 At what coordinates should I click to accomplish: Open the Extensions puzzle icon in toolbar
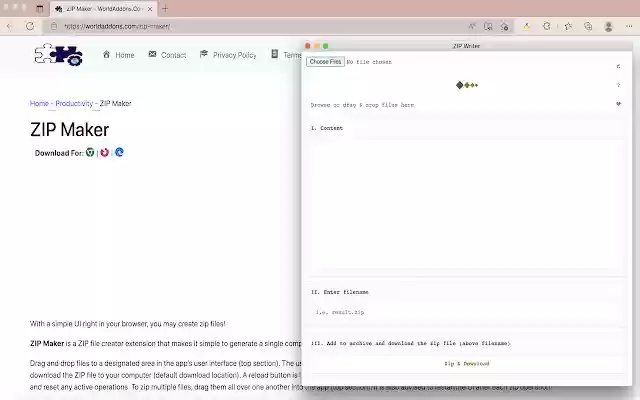547,27
